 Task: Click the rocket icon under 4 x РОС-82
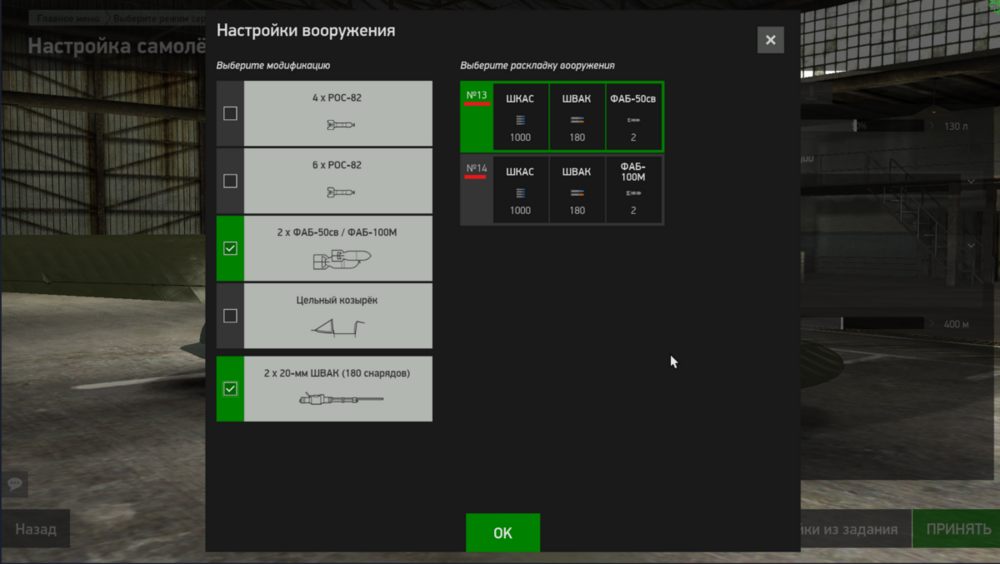[341, 125]
